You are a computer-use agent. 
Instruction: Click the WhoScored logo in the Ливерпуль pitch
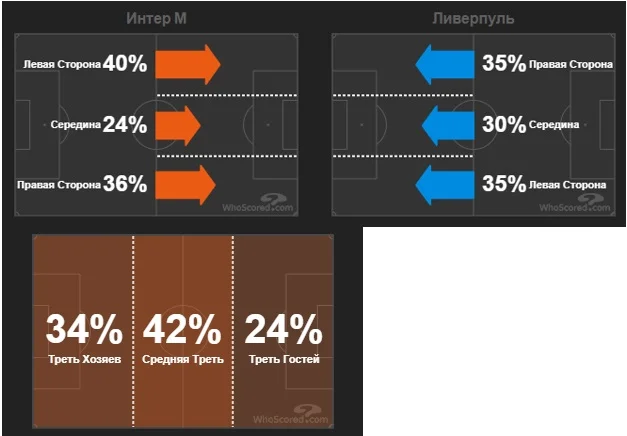572,204
